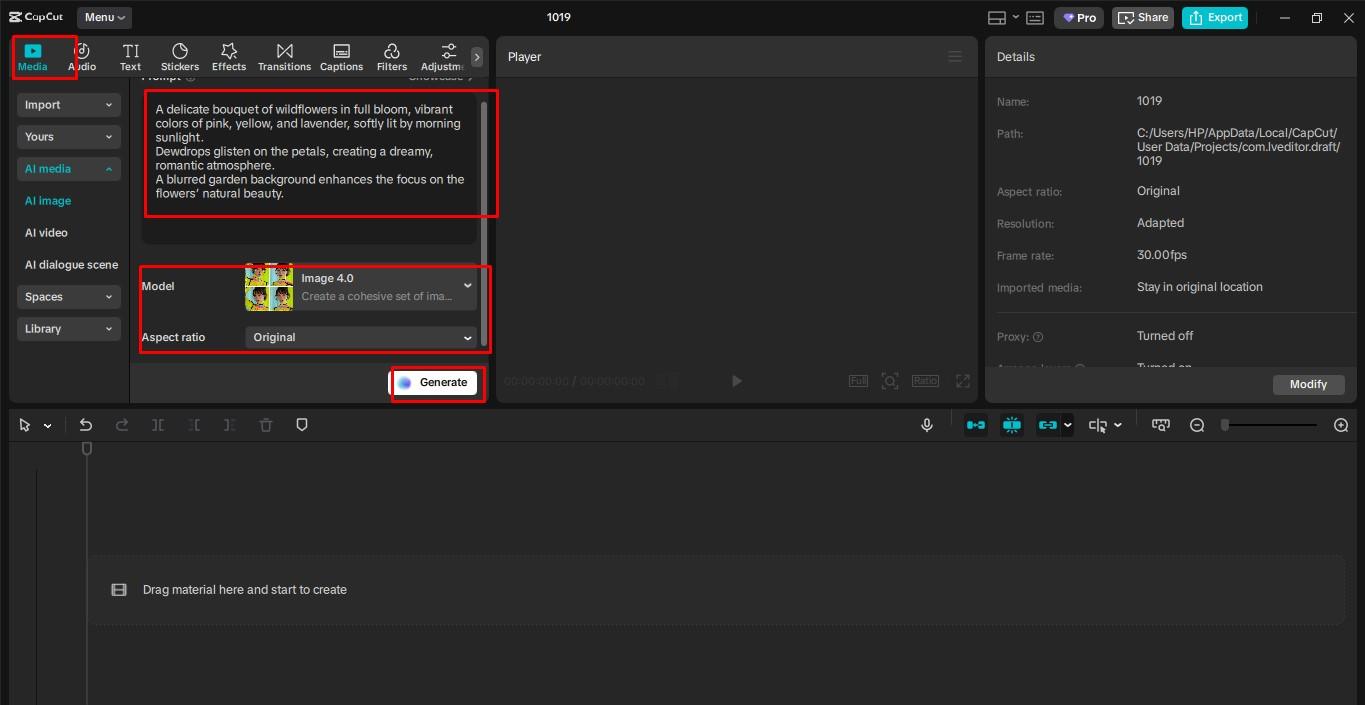Click the Modify button in Details
The width and height of the screenshot is (1365, 705).
[x=1308, y=384]
